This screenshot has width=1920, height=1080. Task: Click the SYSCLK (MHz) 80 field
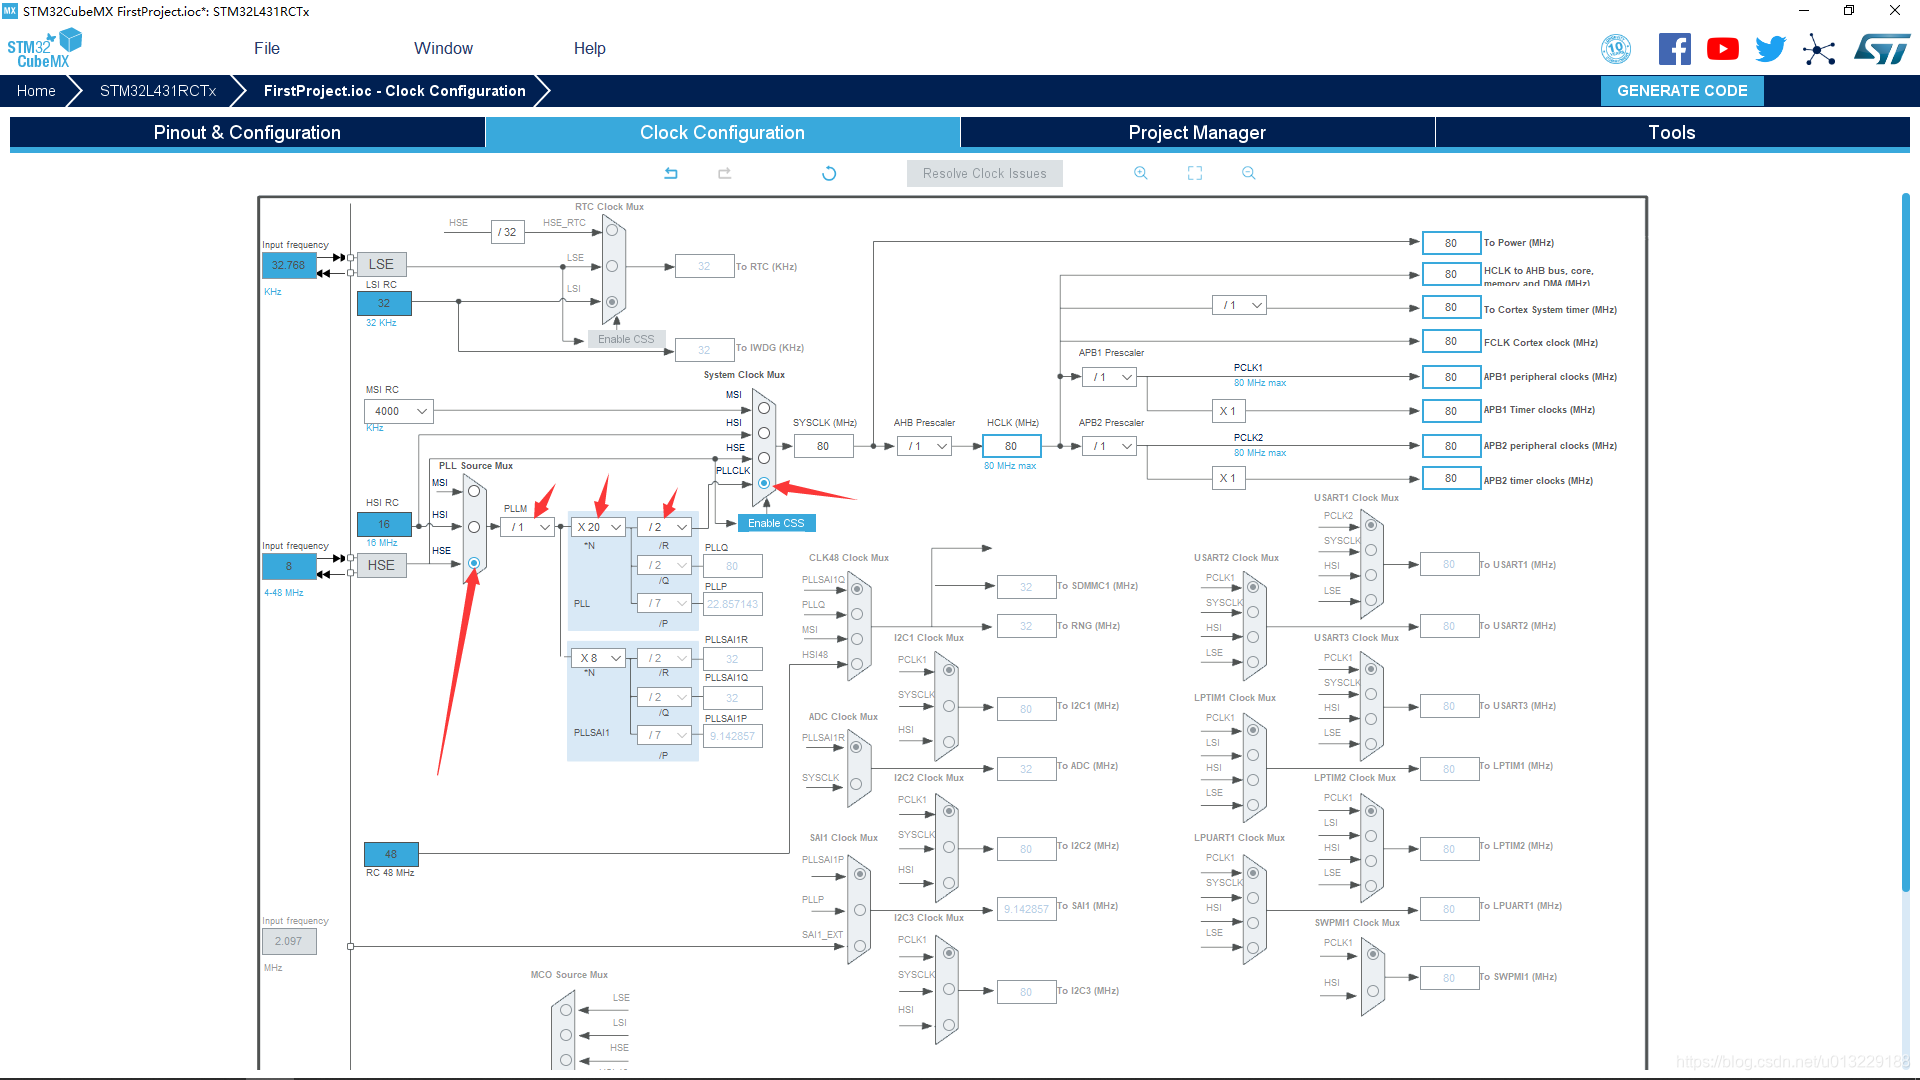point(824,446)
